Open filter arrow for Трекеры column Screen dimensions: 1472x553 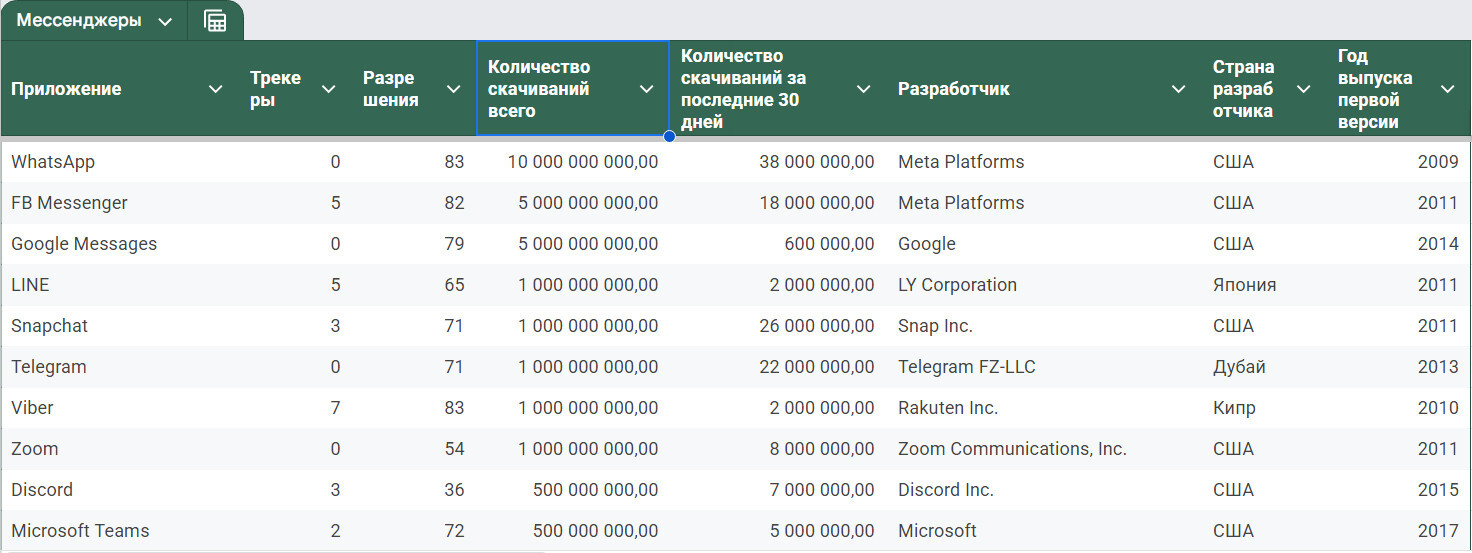click(328, 89)
